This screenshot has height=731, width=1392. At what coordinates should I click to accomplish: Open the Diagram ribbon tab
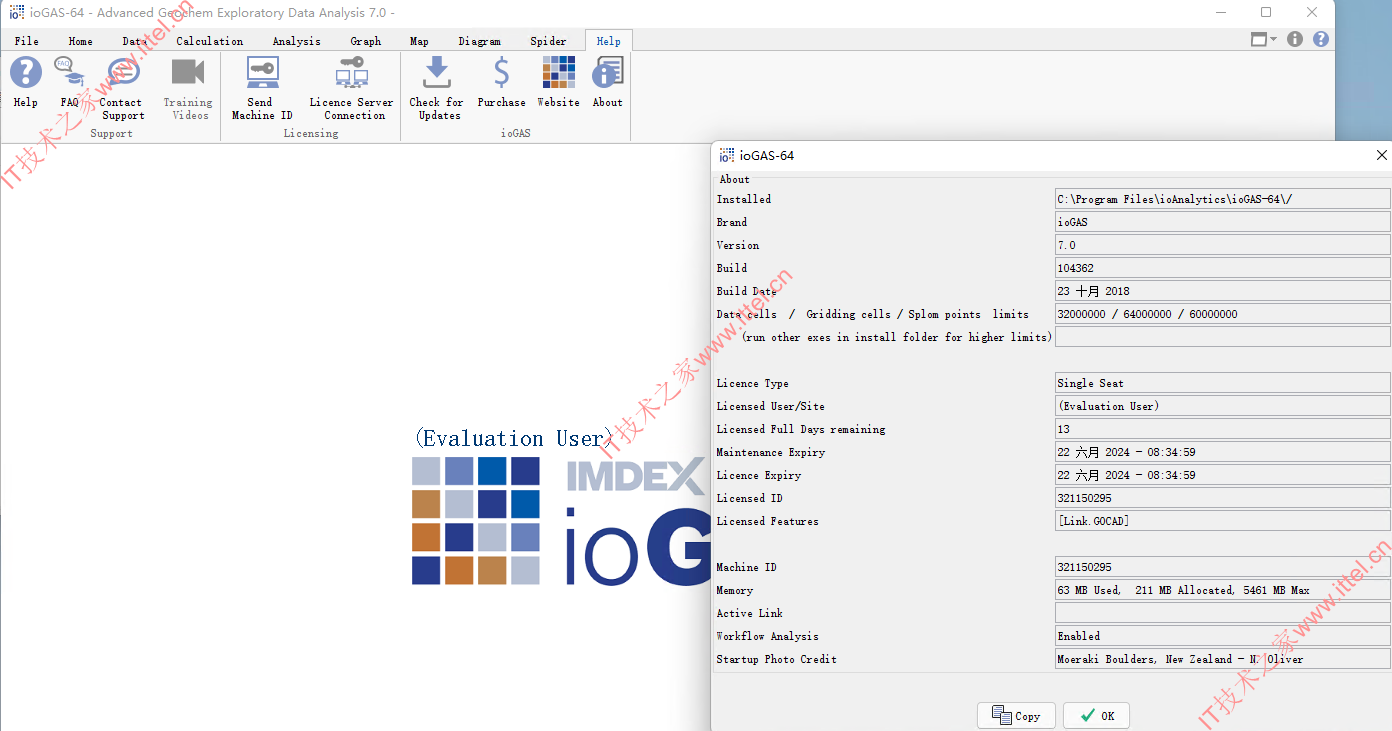point(480,41)
